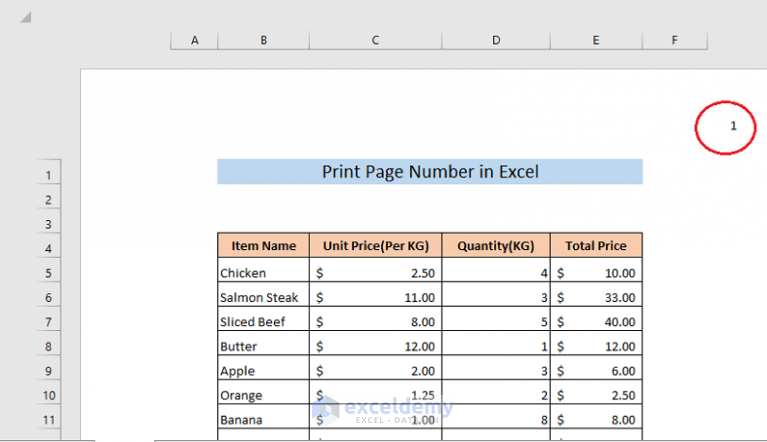The height and width of the screenshot is (442, 767).
Task: Click the 'Total Price' header cell
Action: (x=596, y=245)
